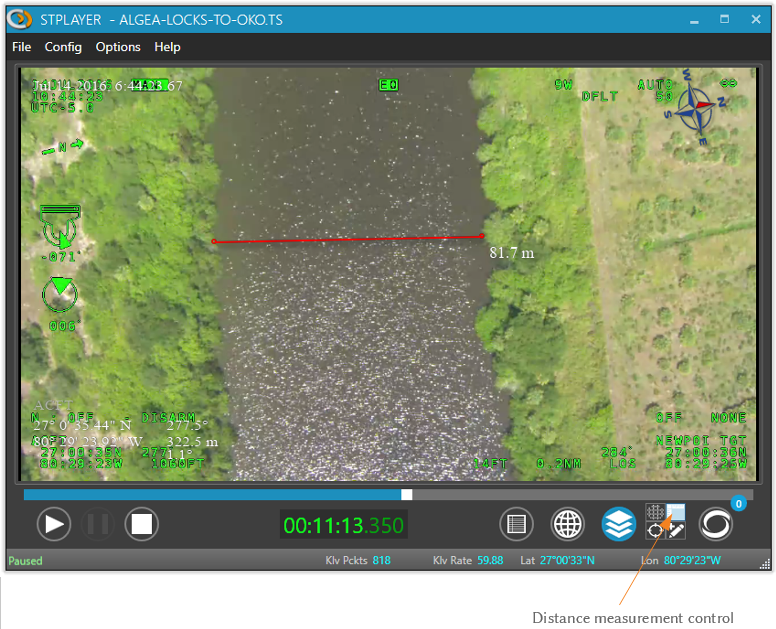Click the swirl logo round button
Image resolution: width=776 pixels, height=629 pixels.
click(x=715, y=524)
